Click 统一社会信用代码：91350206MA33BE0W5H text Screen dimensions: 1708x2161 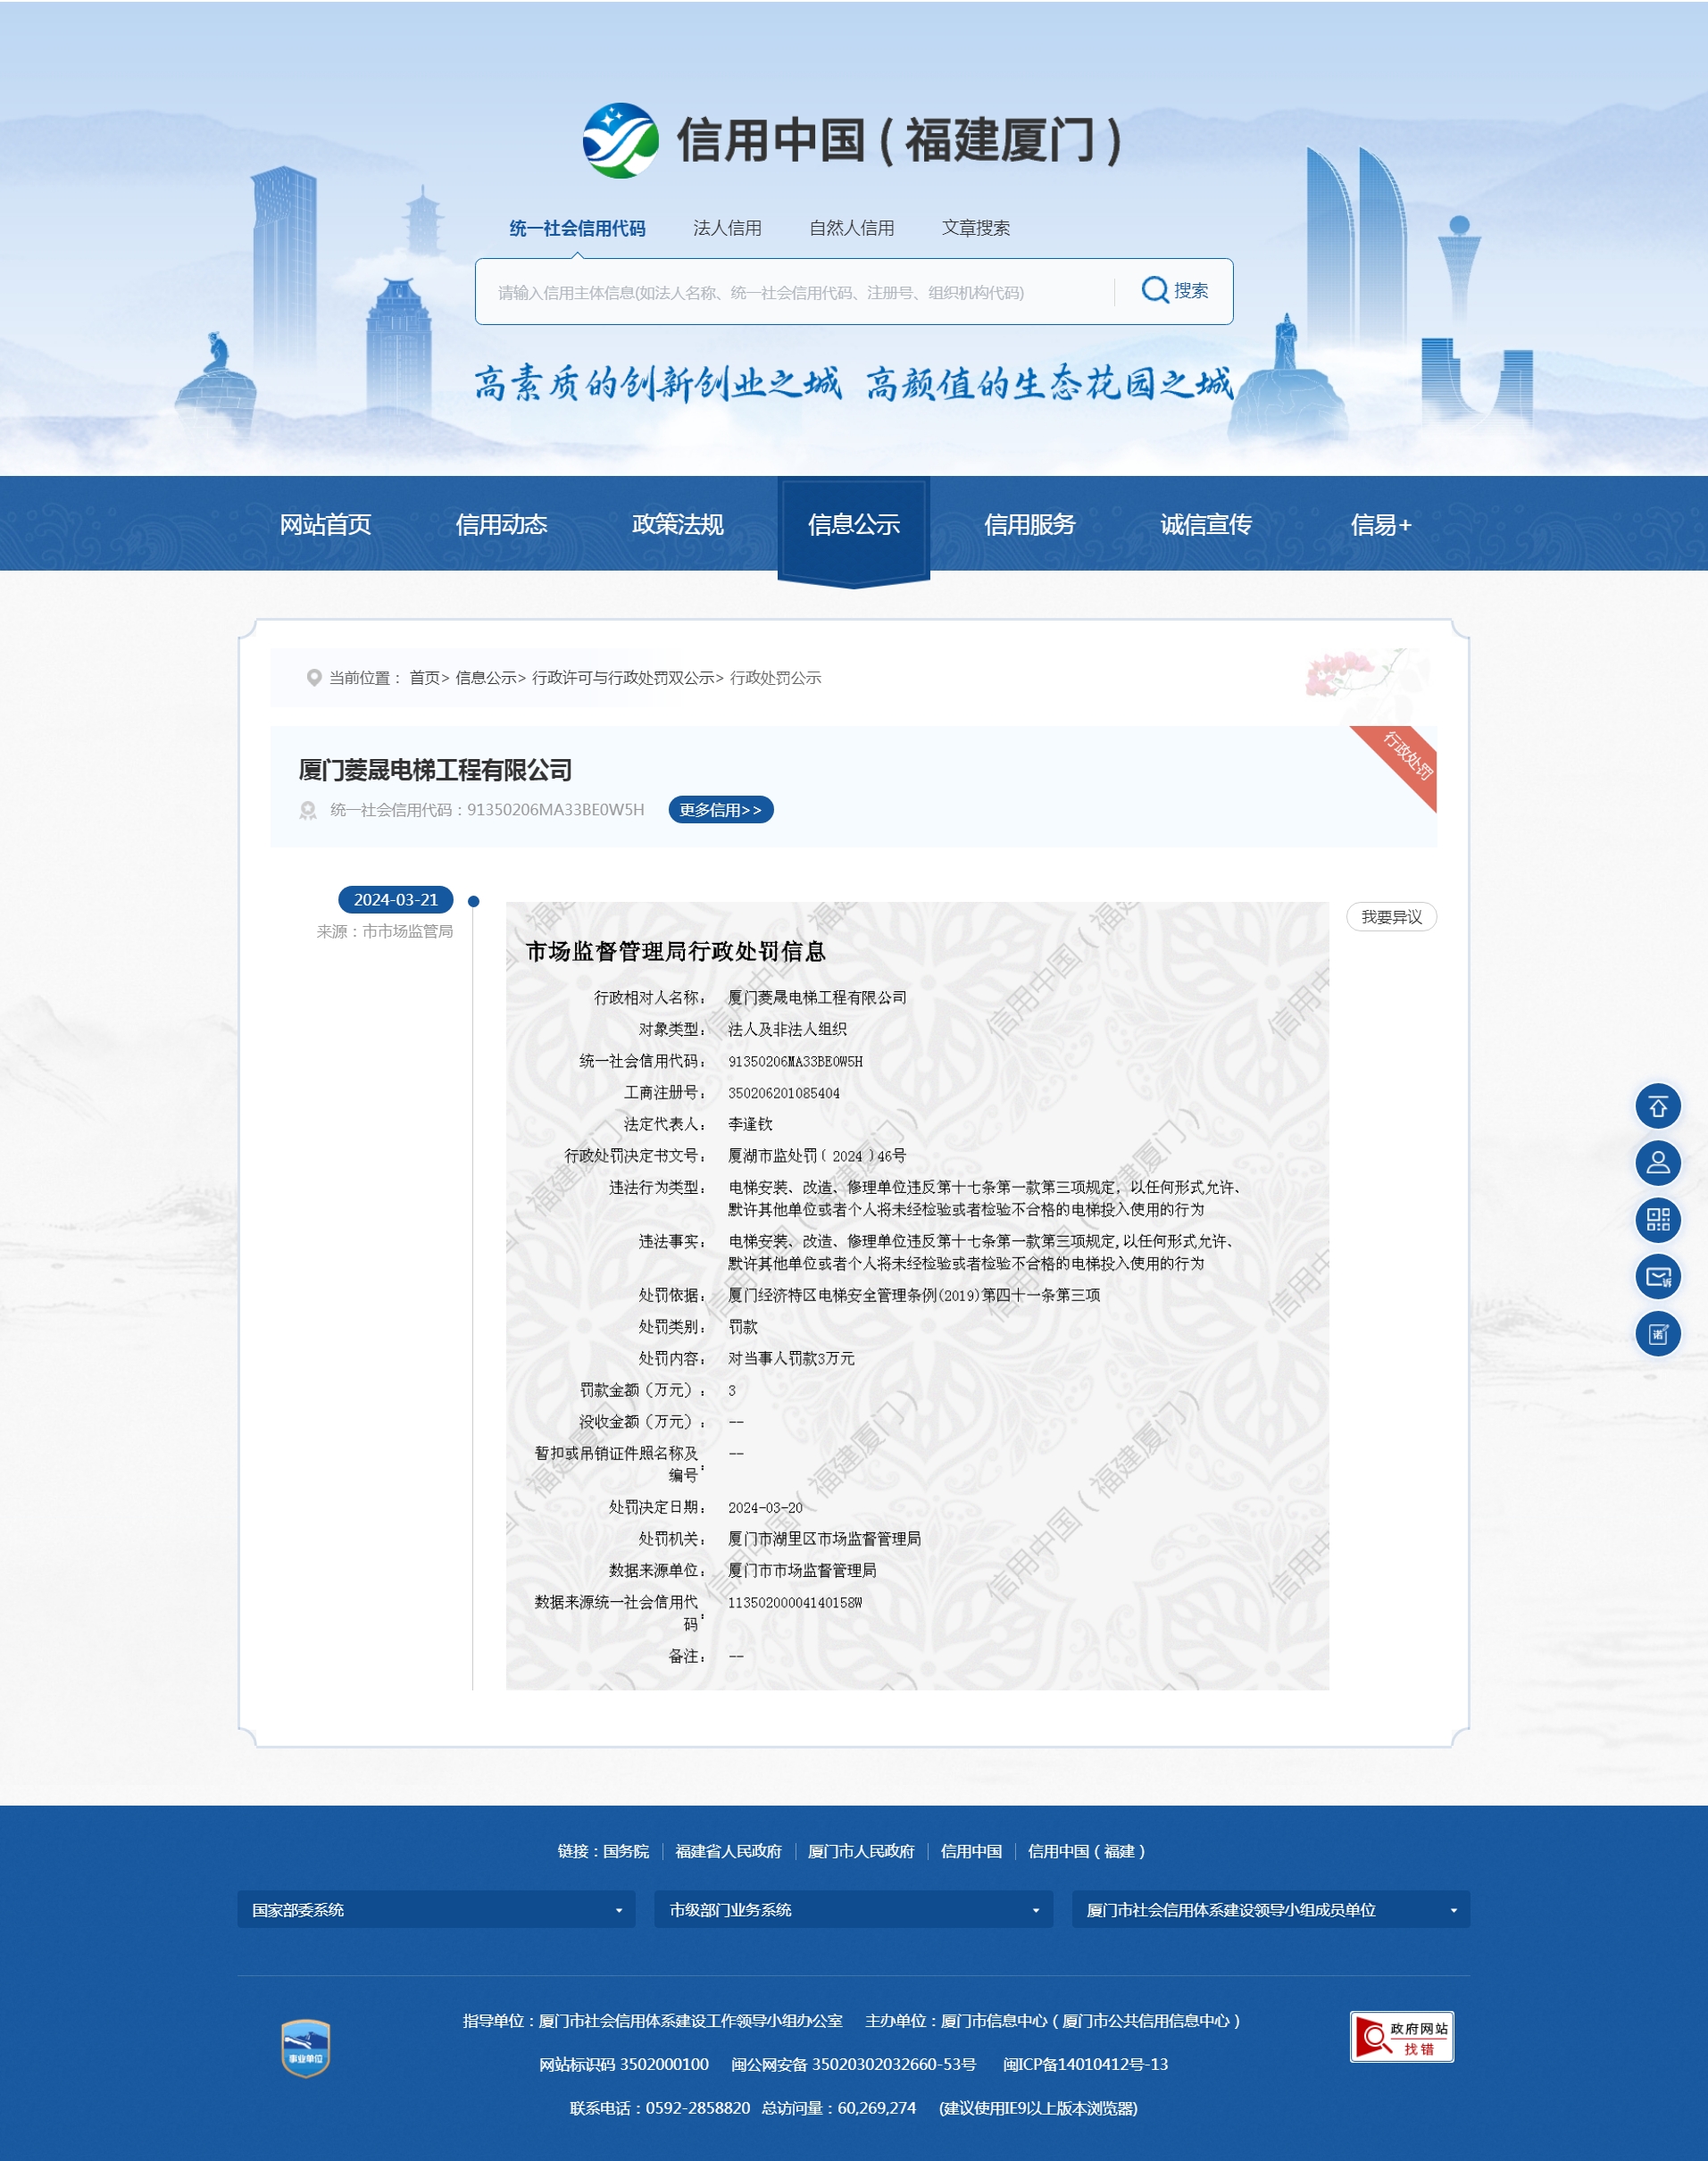coord(487,810)
